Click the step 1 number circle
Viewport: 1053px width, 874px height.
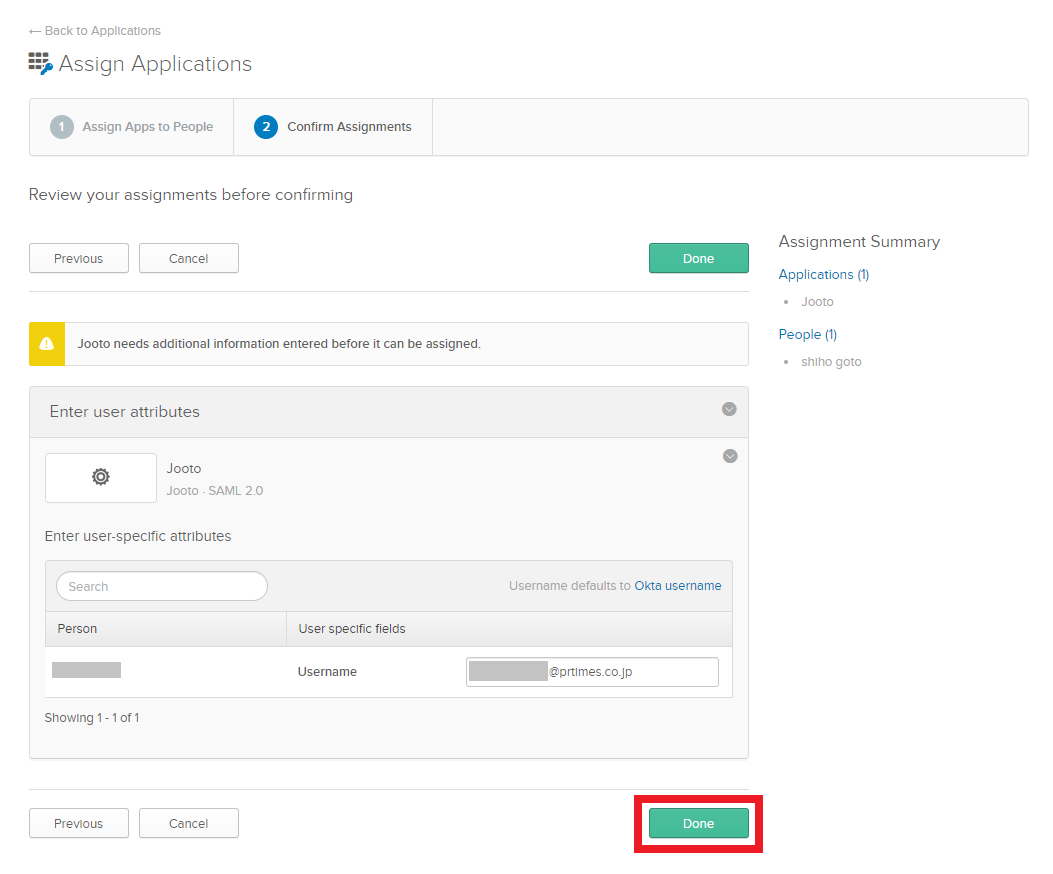[62, 127]
